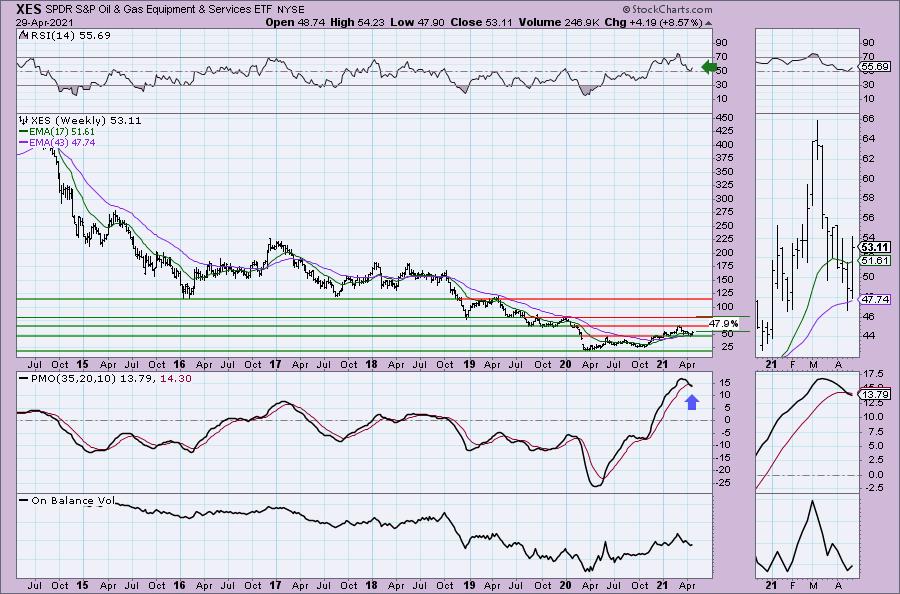Click the RSI(14) 55.69 indicator label
This screenshot has height=594, width=900.
tap(69, 35)
